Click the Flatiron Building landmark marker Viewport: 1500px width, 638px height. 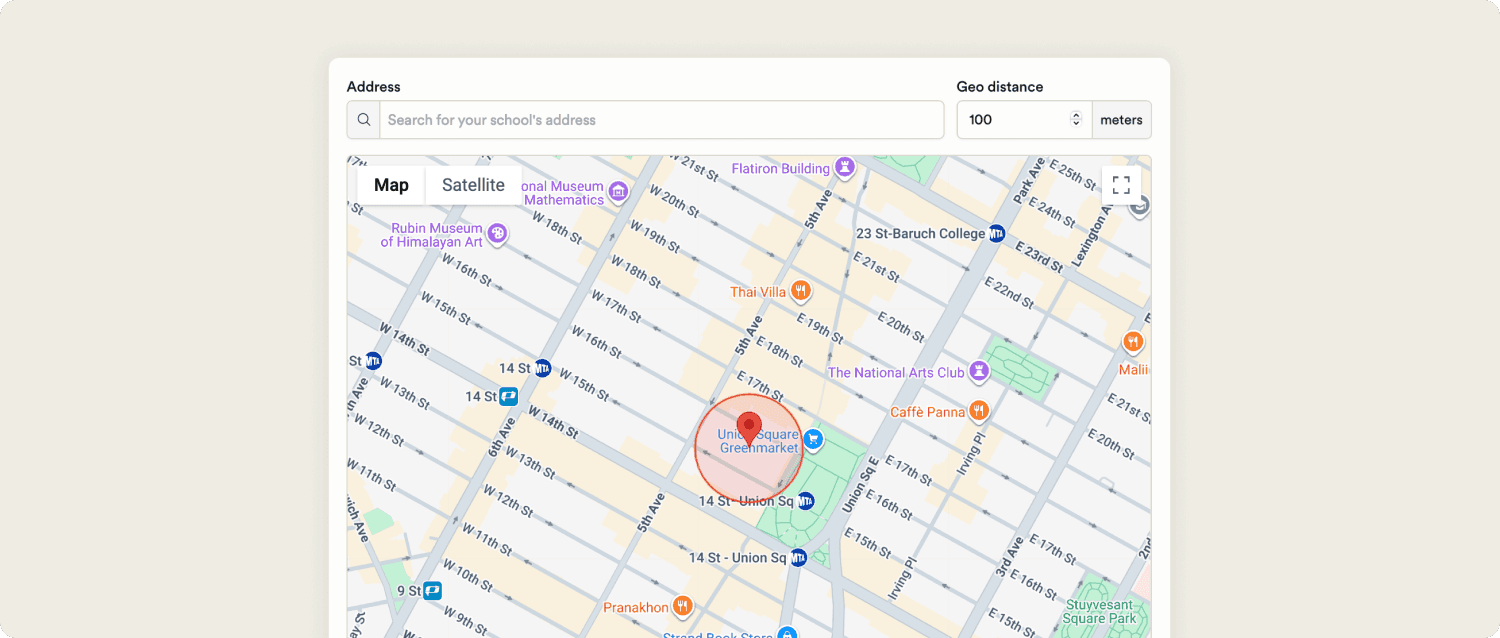[847, 168]
